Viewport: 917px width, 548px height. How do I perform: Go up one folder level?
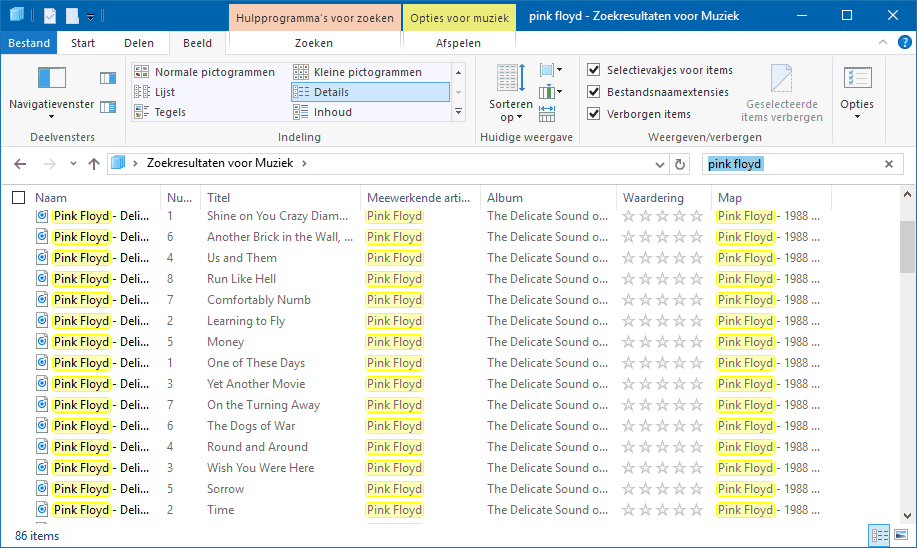coord(94,164)
